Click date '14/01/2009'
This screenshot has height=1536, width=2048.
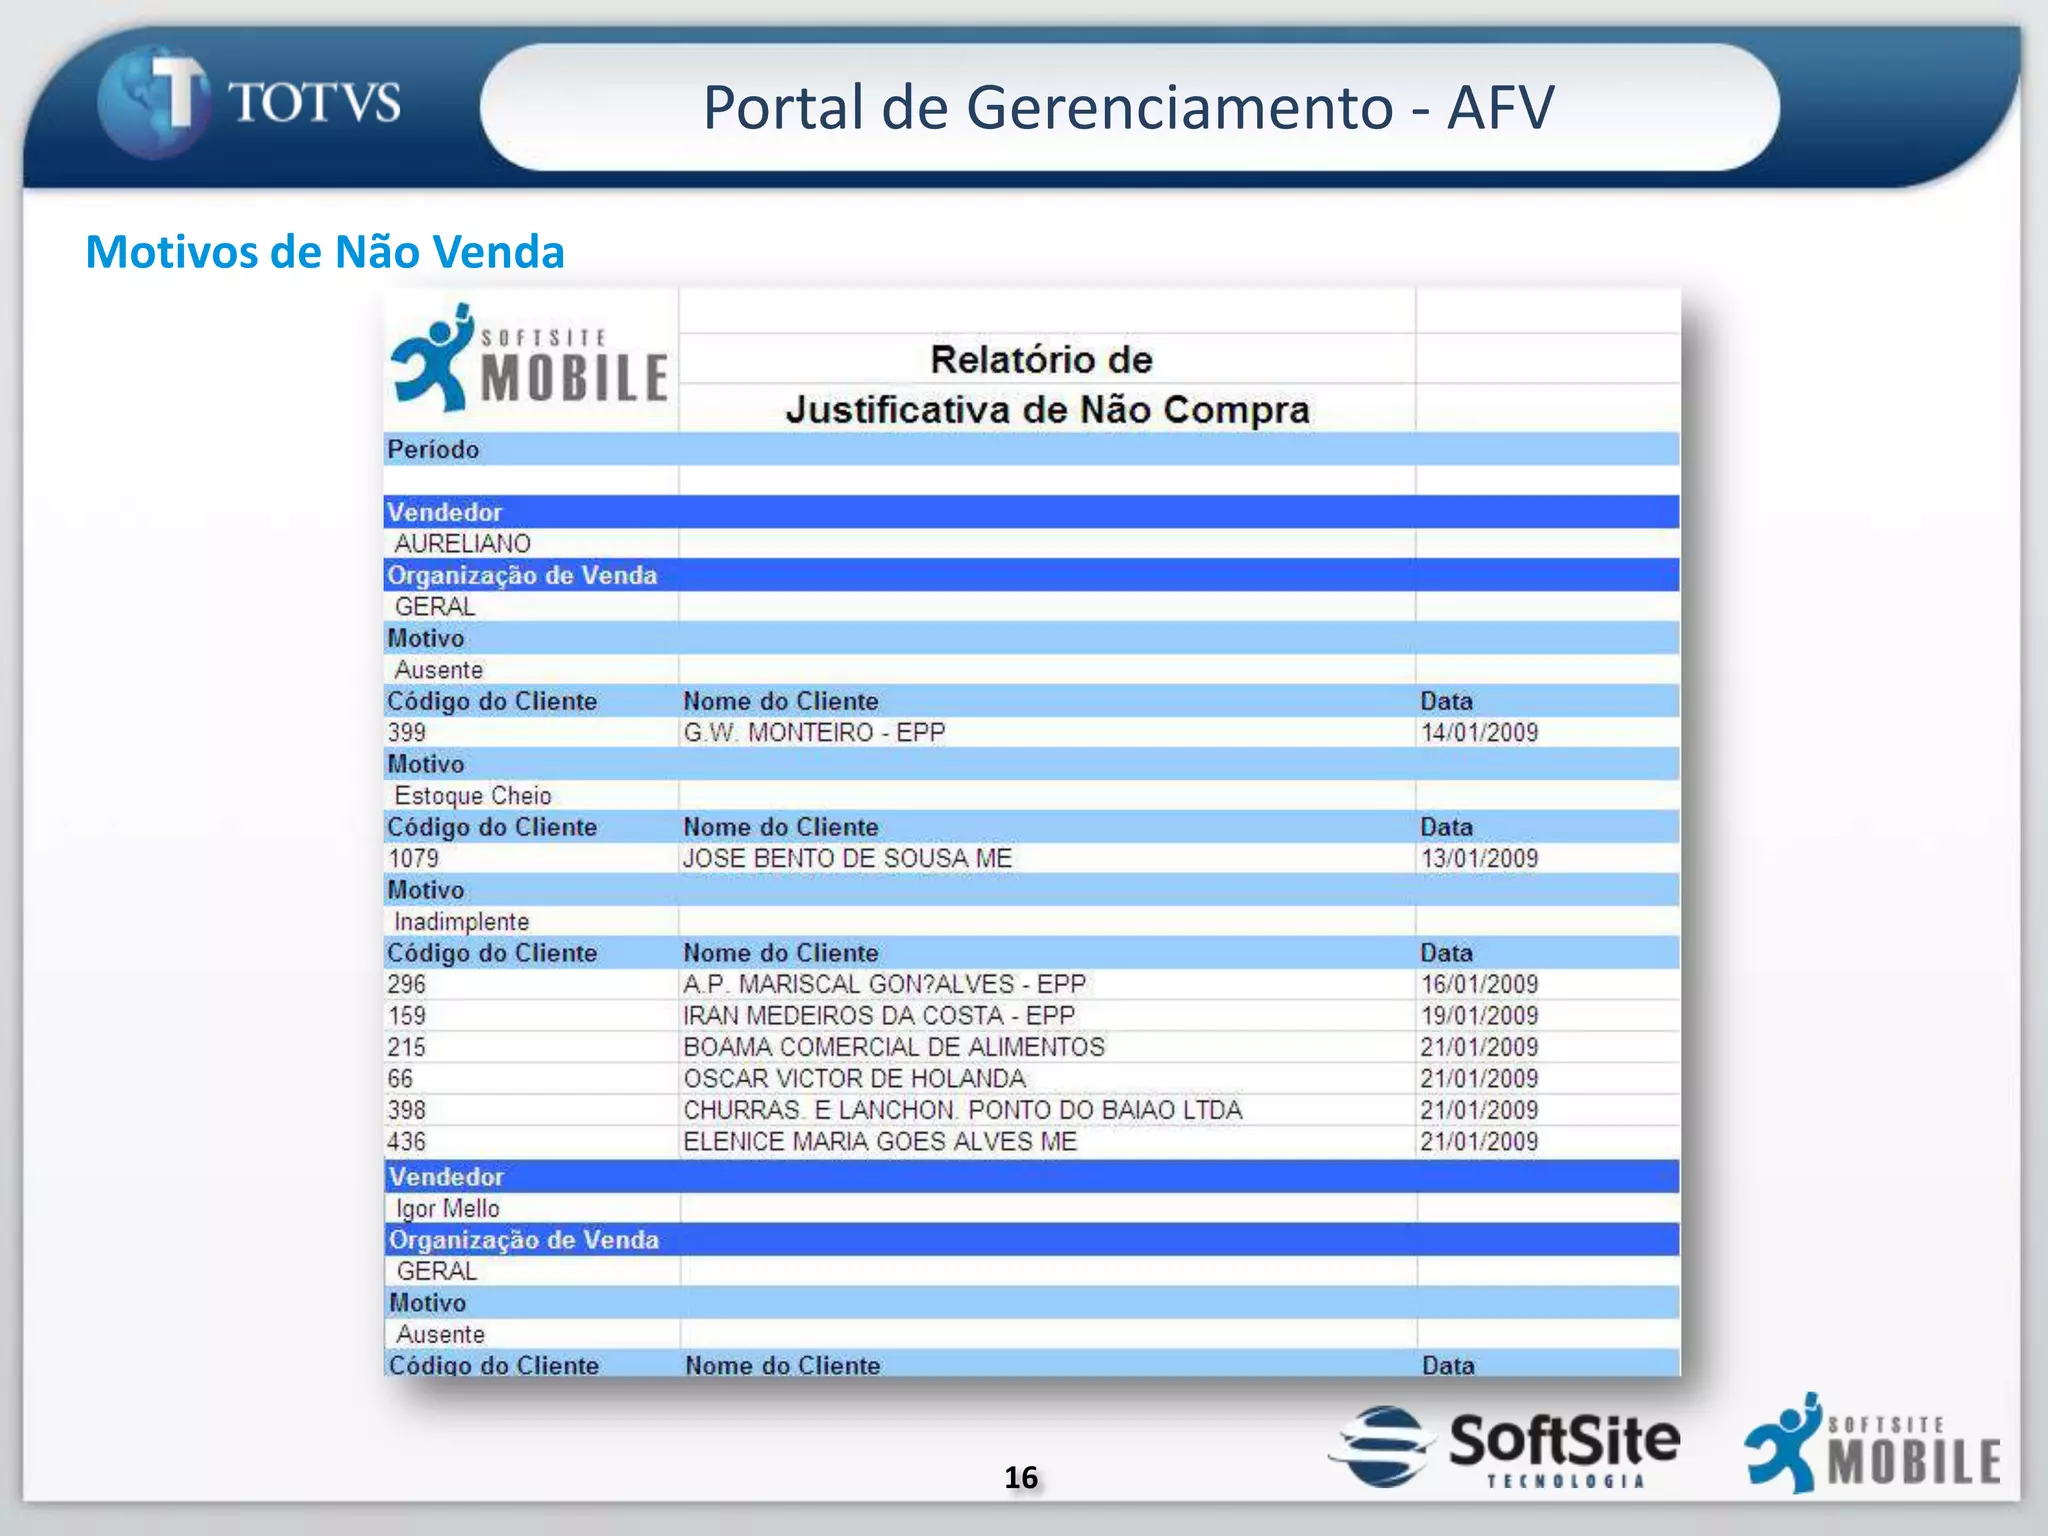coord(1479,732)
